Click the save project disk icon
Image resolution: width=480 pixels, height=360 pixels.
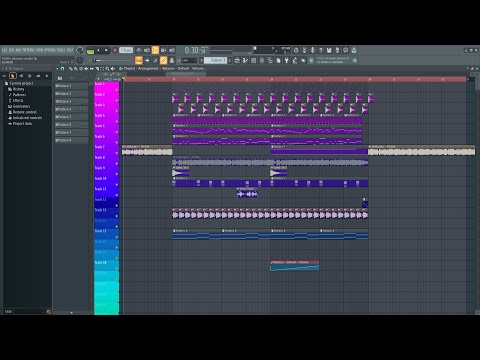click(329, 50)
